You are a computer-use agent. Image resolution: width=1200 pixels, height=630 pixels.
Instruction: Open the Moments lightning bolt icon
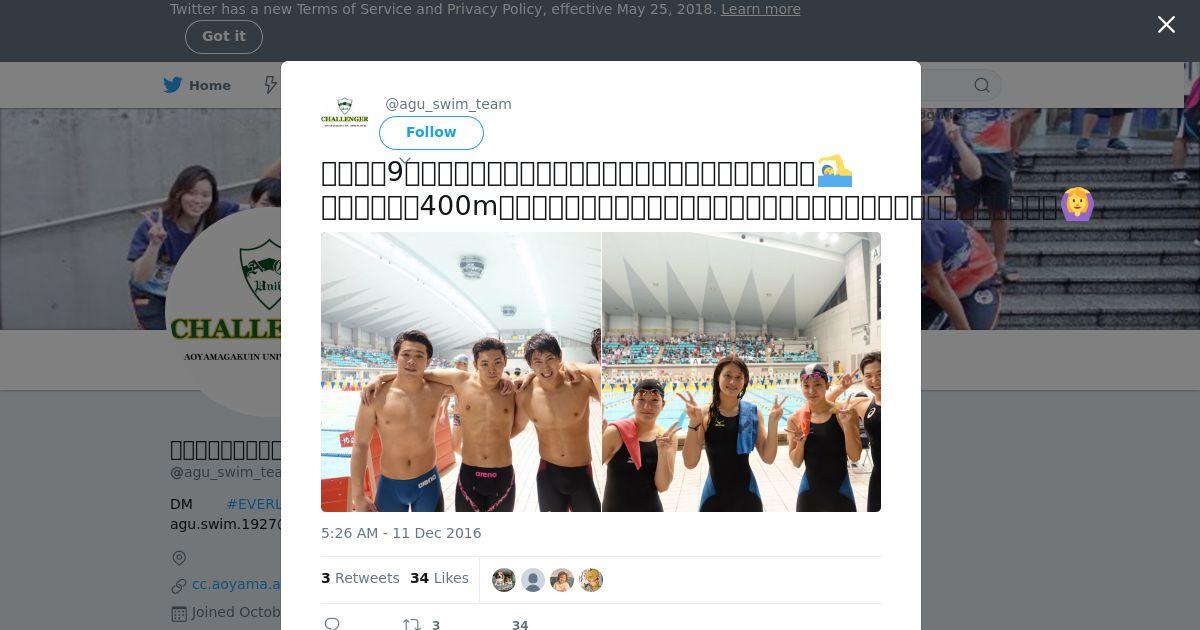[270, 85]
